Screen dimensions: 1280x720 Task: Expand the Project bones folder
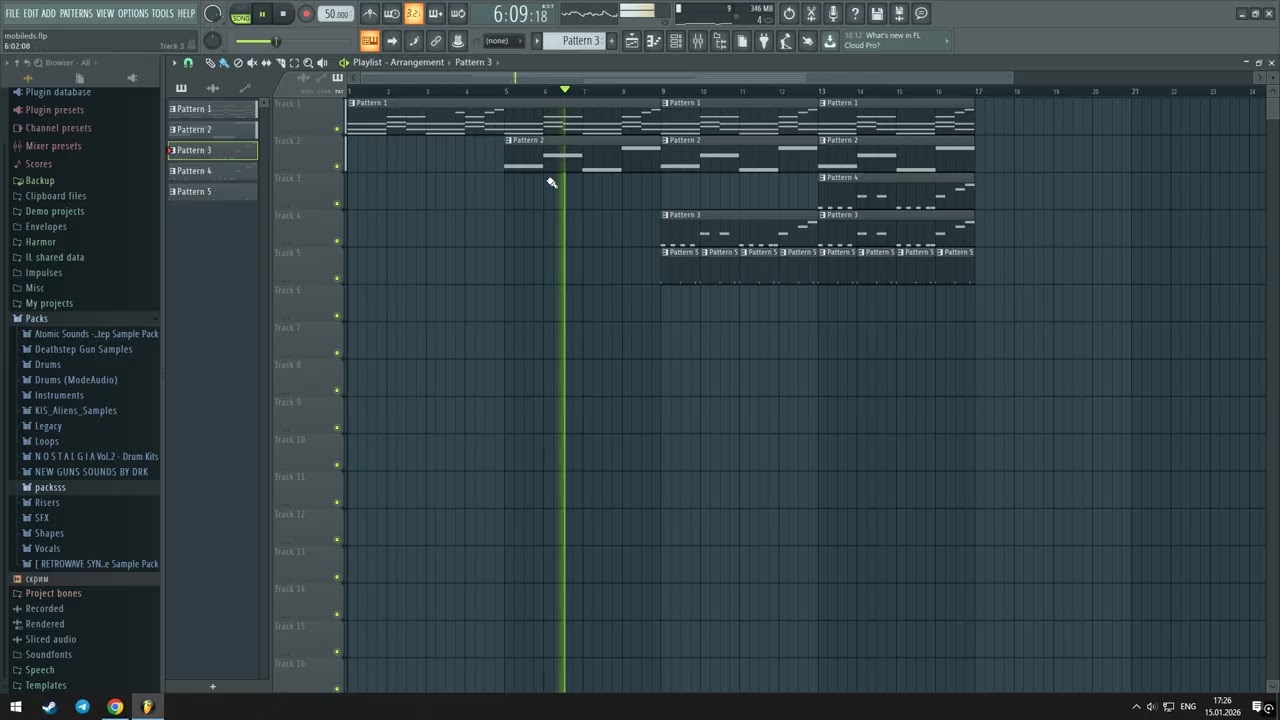pos(53,593)
